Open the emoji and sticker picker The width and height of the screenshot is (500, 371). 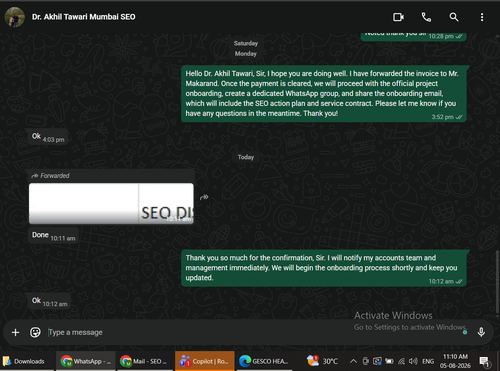[35, 332]
